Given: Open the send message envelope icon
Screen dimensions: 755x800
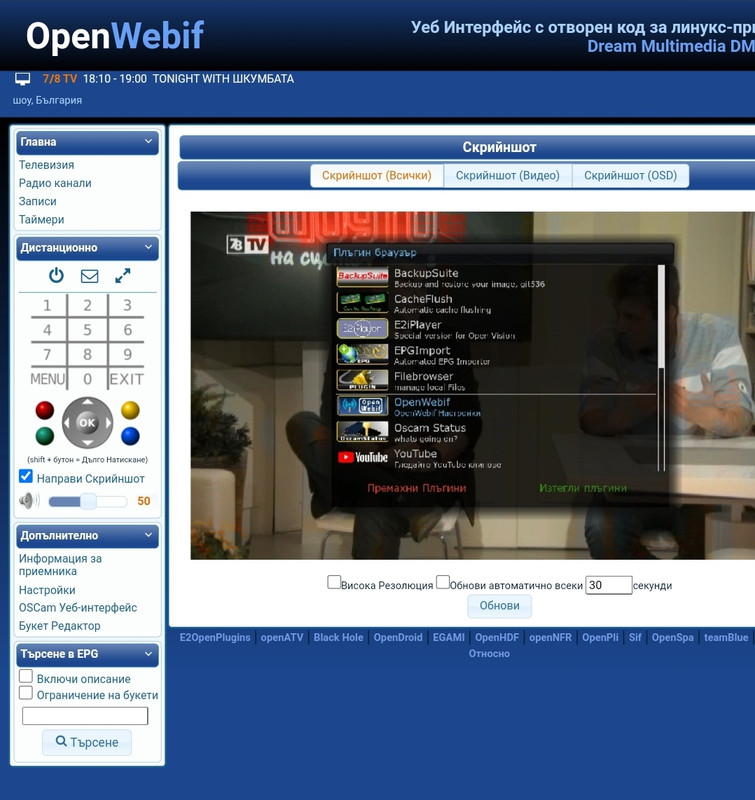Looking at the screenshot, I should point(90,276).
